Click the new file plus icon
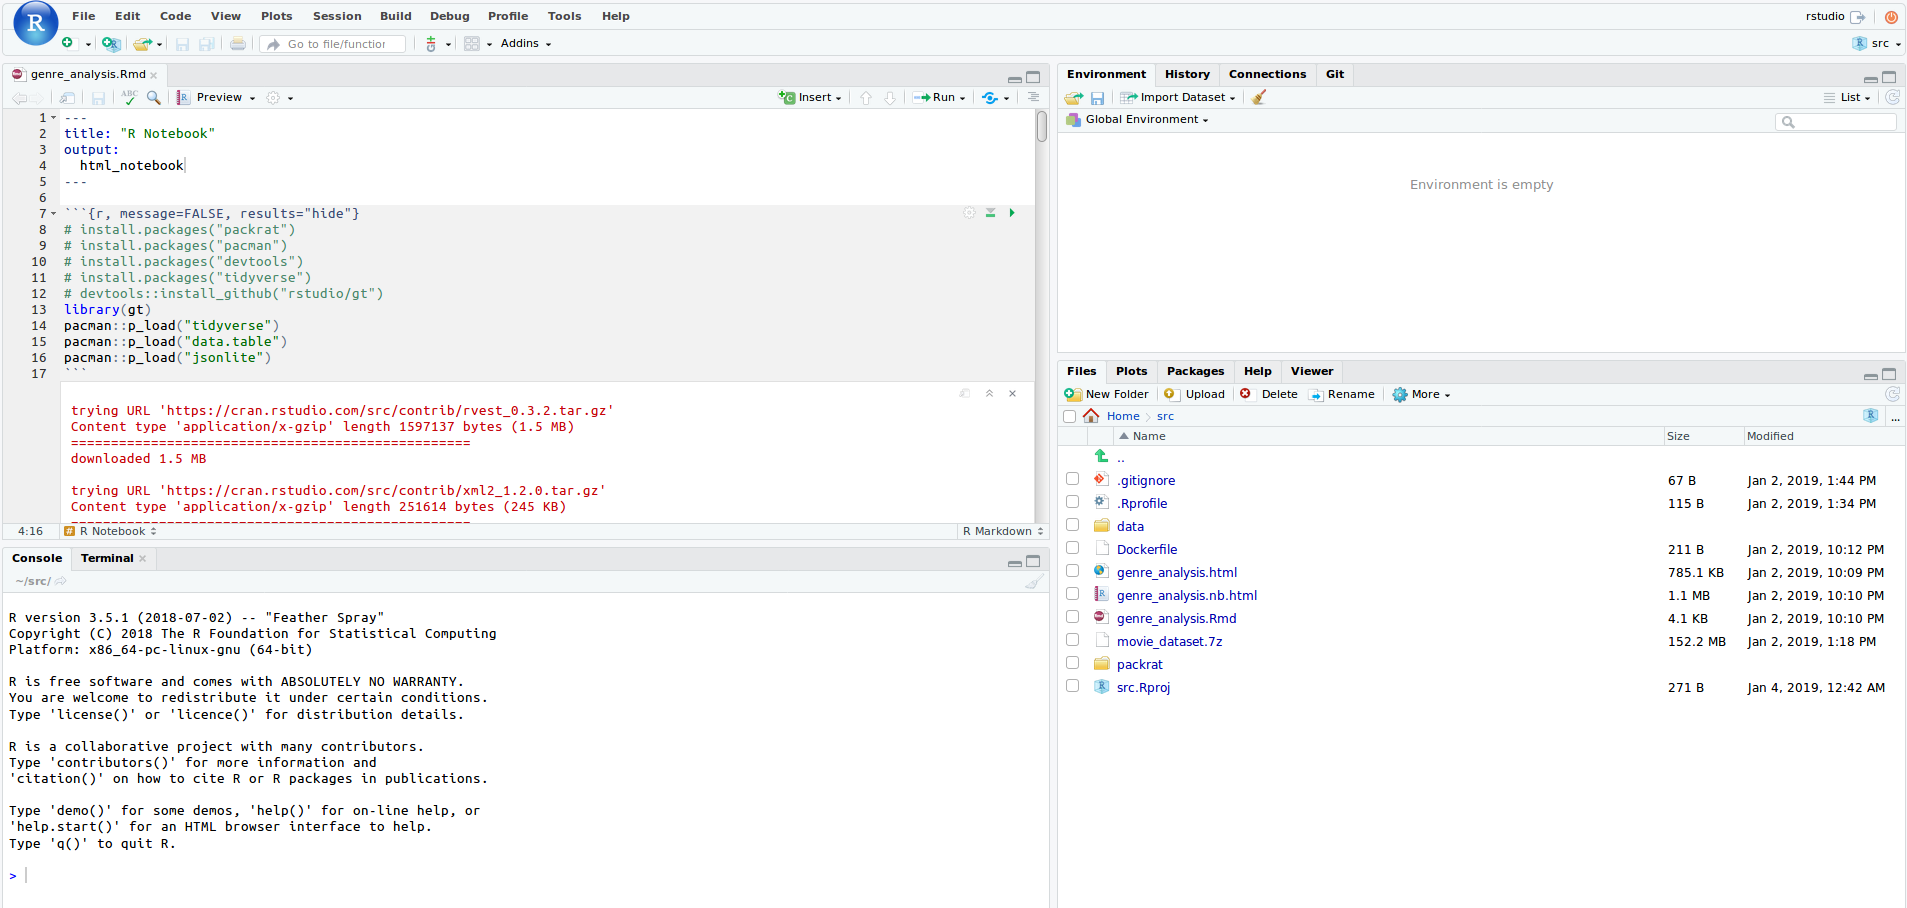Image resolution: width=1907 pixels, height=908 pixels. pyautogui.click(x=67, y=43)
